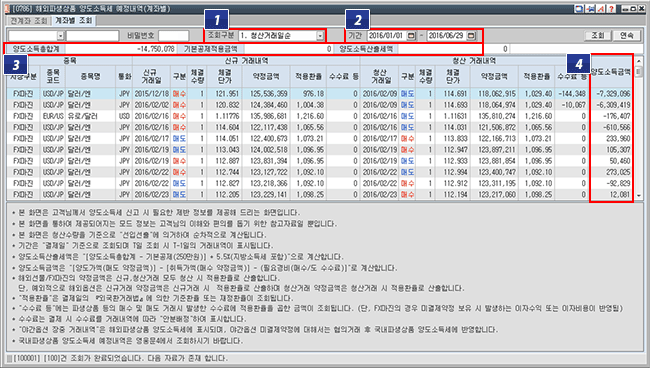Click the pin icon in the title bar
The height and width of the screenshot is (368, 650).
tap(590, 8)
